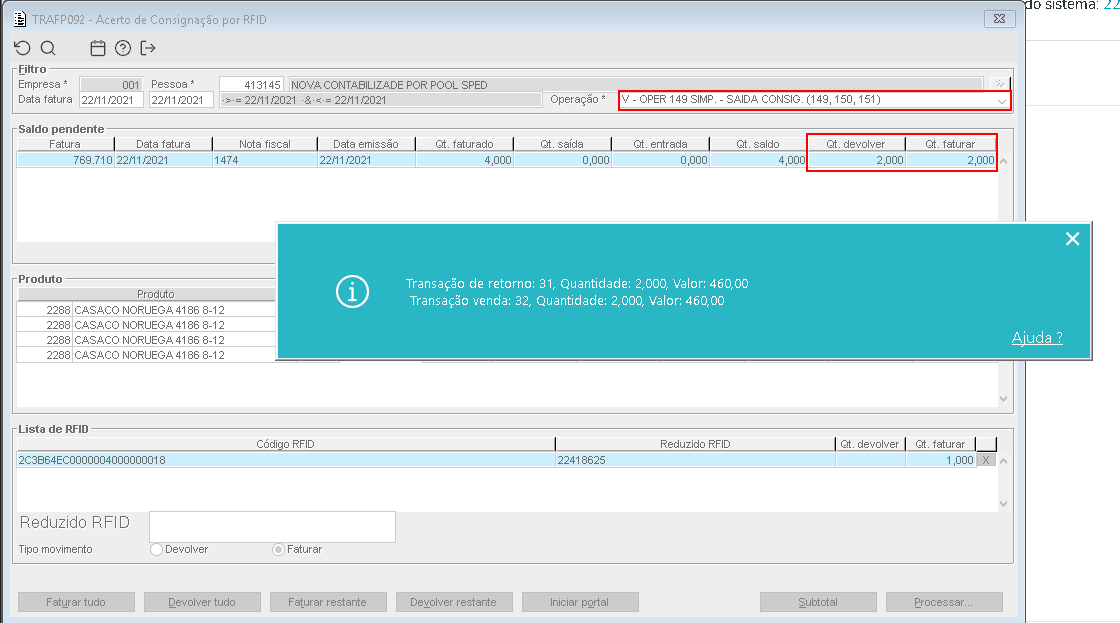Click the first Data fatura date field
Viewport: 1120px width, 623px height.
(111, 100)
